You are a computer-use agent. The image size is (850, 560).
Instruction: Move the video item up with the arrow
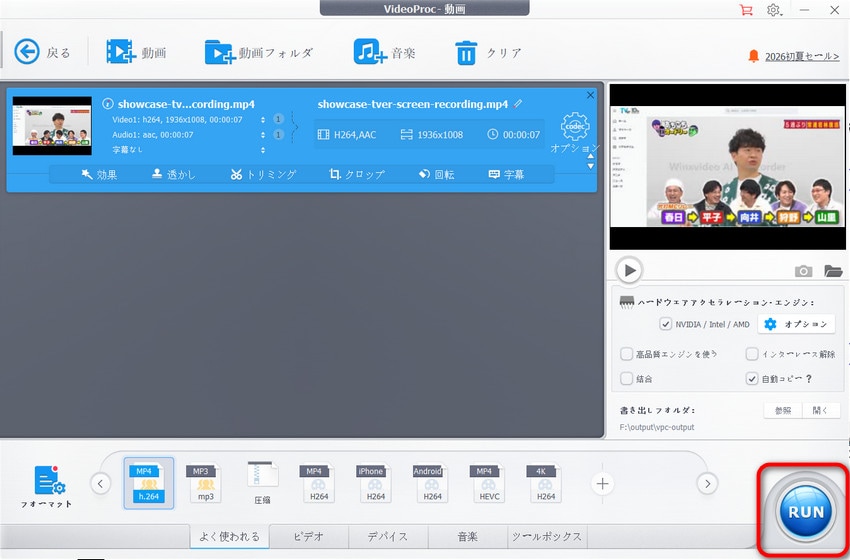(590, 157)
